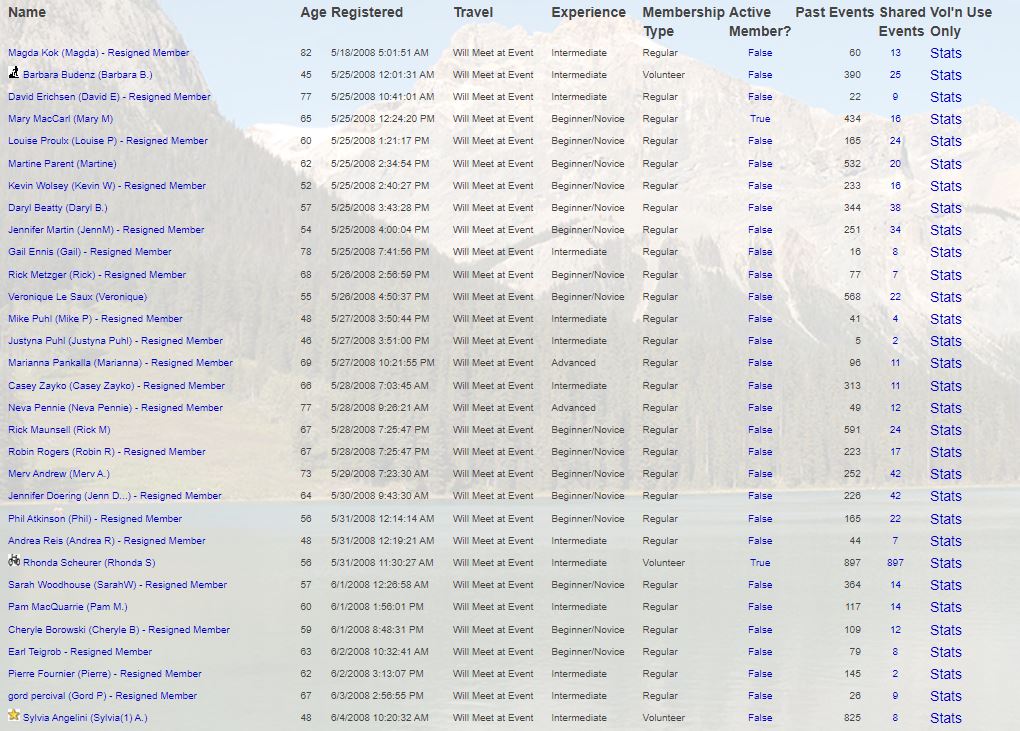
Task: Open Magda Kok's member profile link
Action: coord(98,53)
